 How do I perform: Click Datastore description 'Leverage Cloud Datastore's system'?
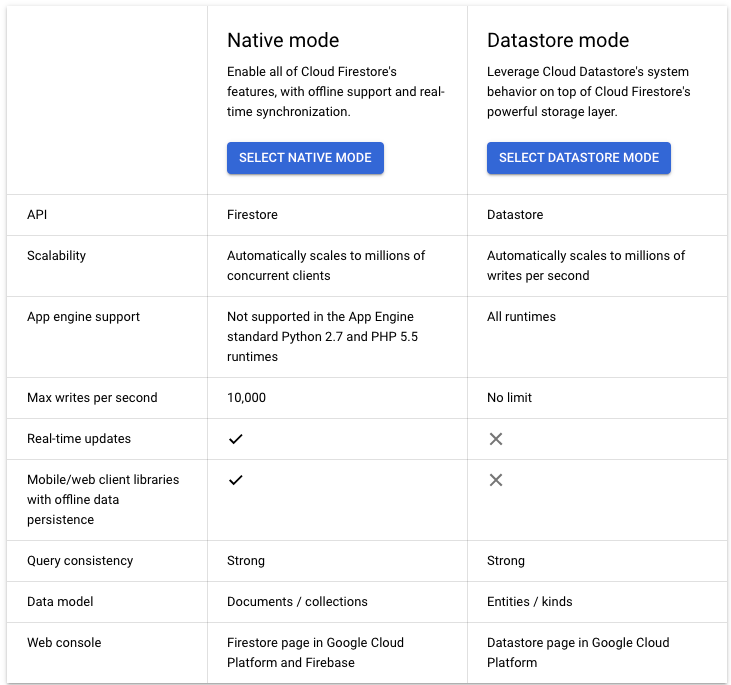pyautogui.click(x=588, y=91)
